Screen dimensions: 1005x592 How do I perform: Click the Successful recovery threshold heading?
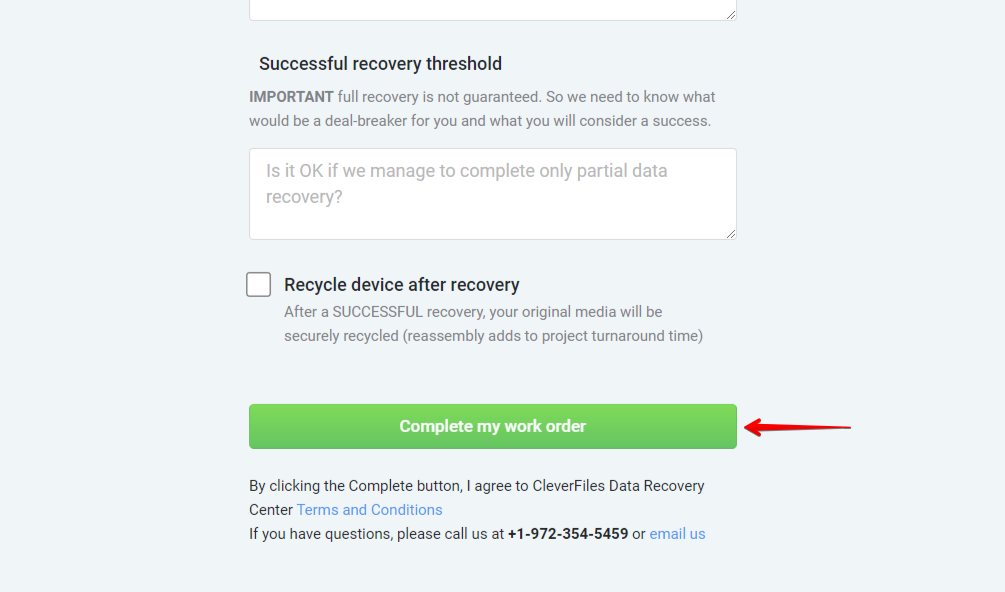click(x=380, y=64)
